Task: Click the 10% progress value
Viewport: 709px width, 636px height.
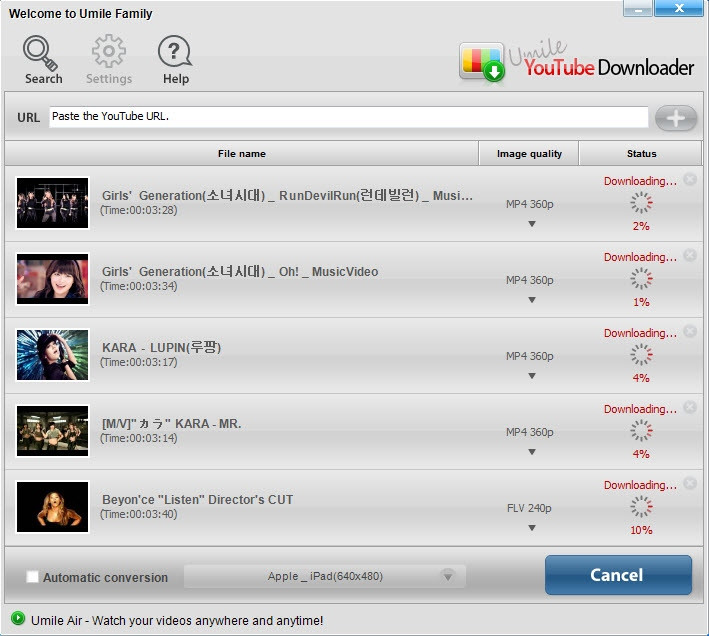Action: (641, 530)
